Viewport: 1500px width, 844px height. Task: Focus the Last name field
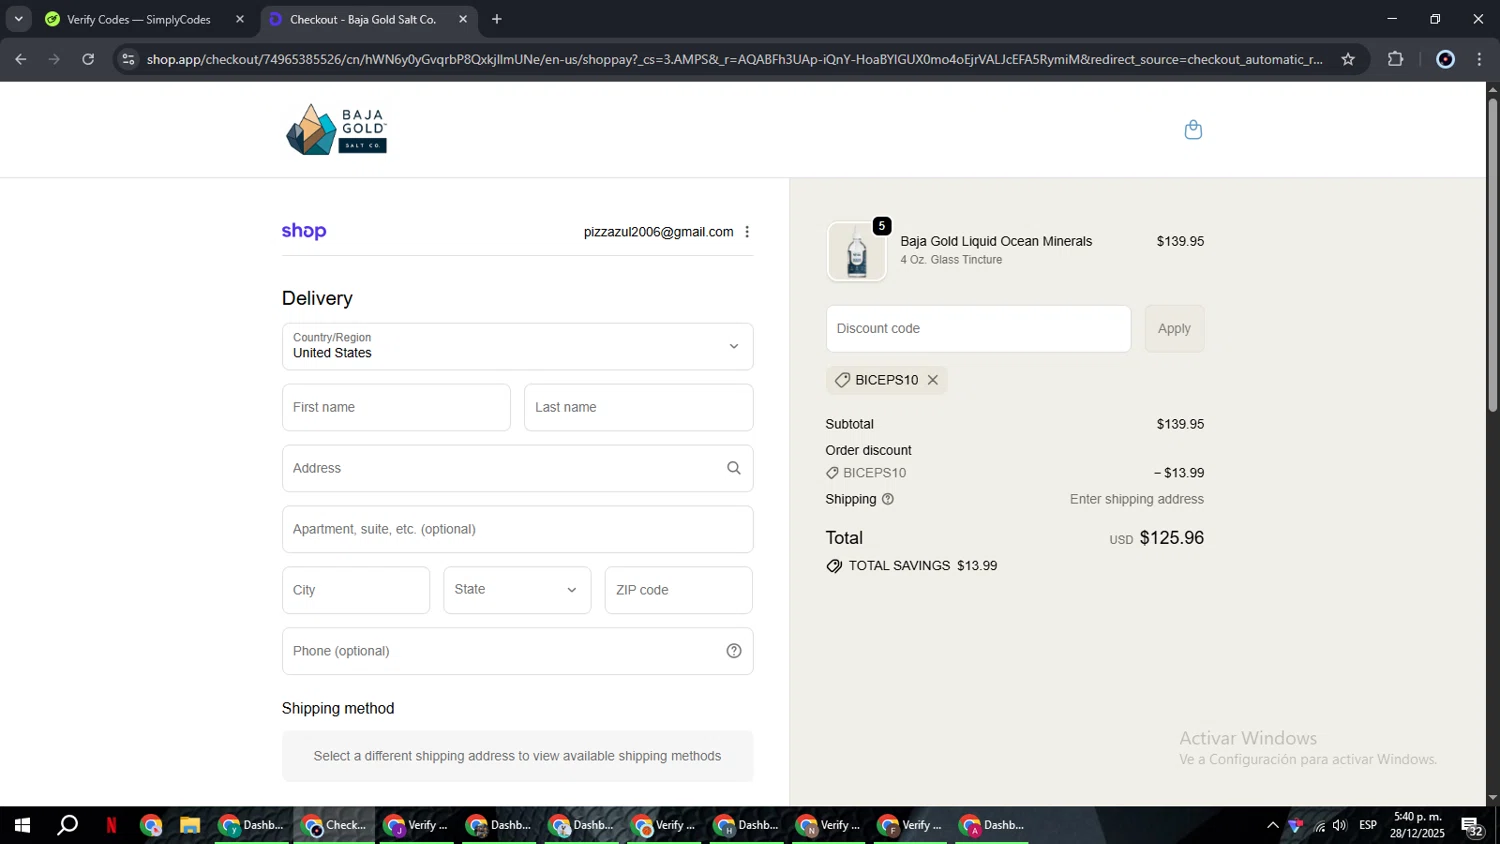(x=638, y=407)
